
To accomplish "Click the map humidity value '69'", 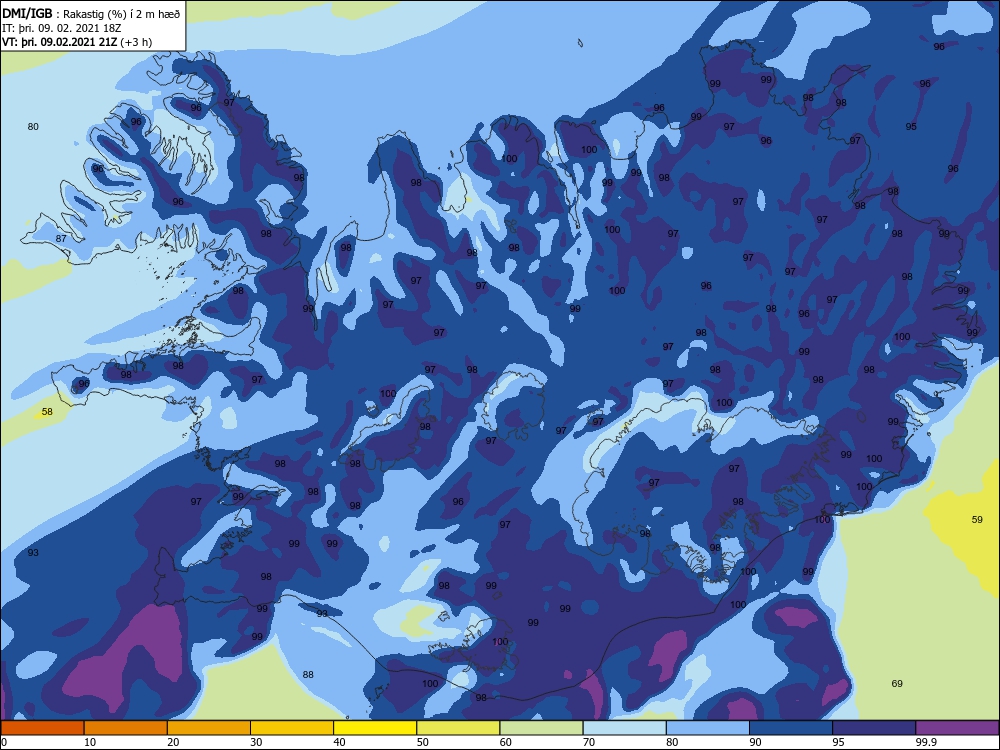I will (897, 683).
